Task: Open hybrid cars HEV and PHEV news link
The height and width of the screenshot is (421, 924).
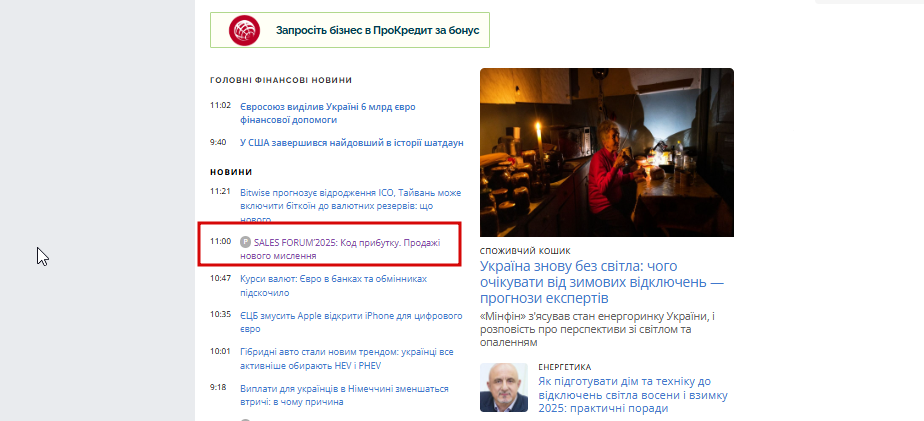Action: 346,358
